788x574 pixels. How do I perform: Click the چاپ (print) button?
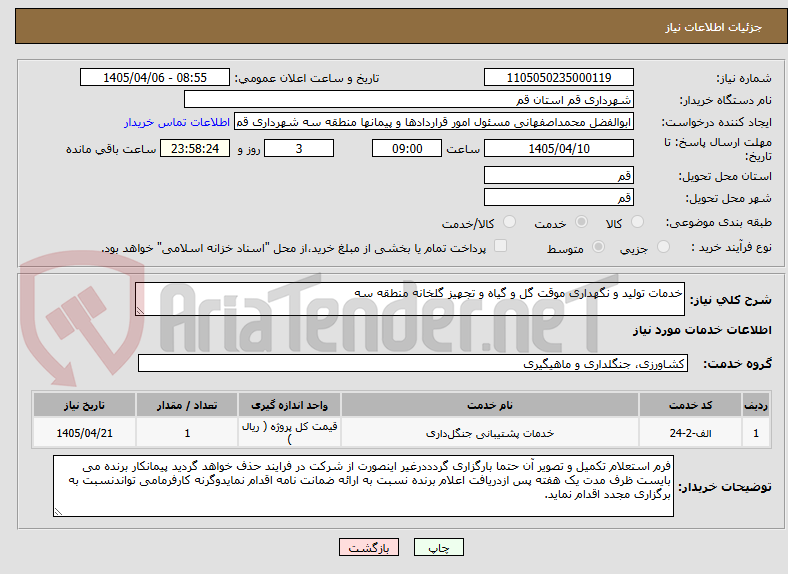tap(438, 547)
